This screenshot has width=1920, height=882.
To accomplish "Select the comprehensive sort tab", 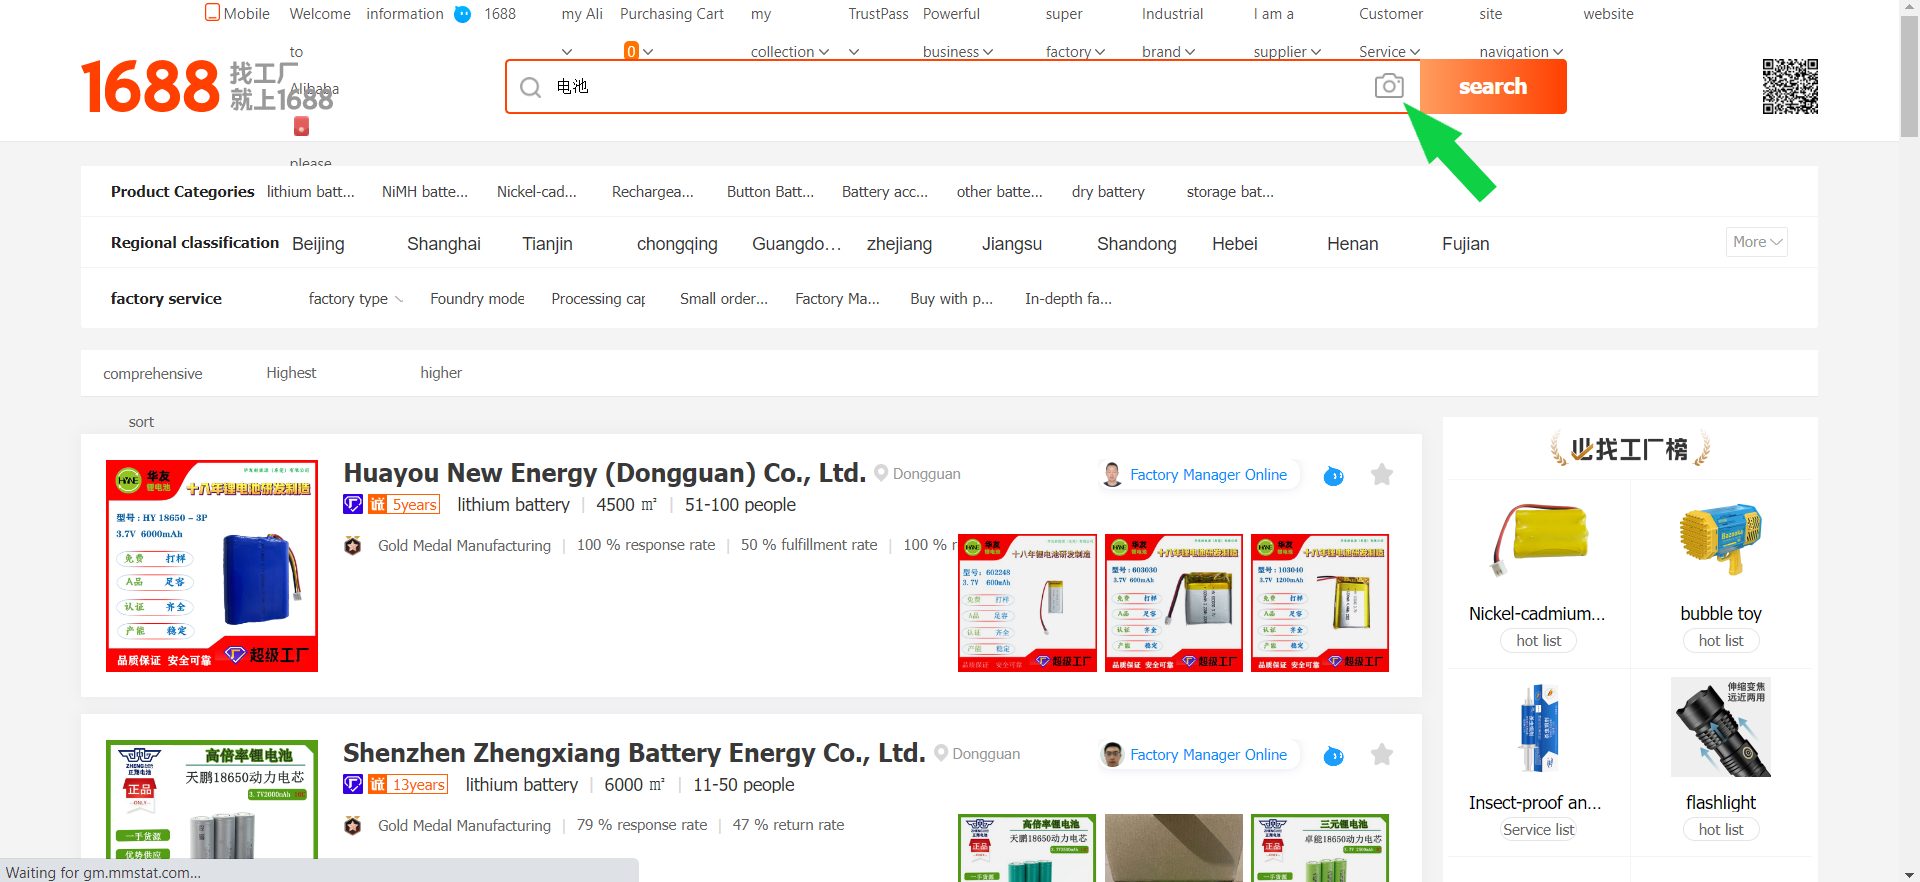I will tap(152, 374).
